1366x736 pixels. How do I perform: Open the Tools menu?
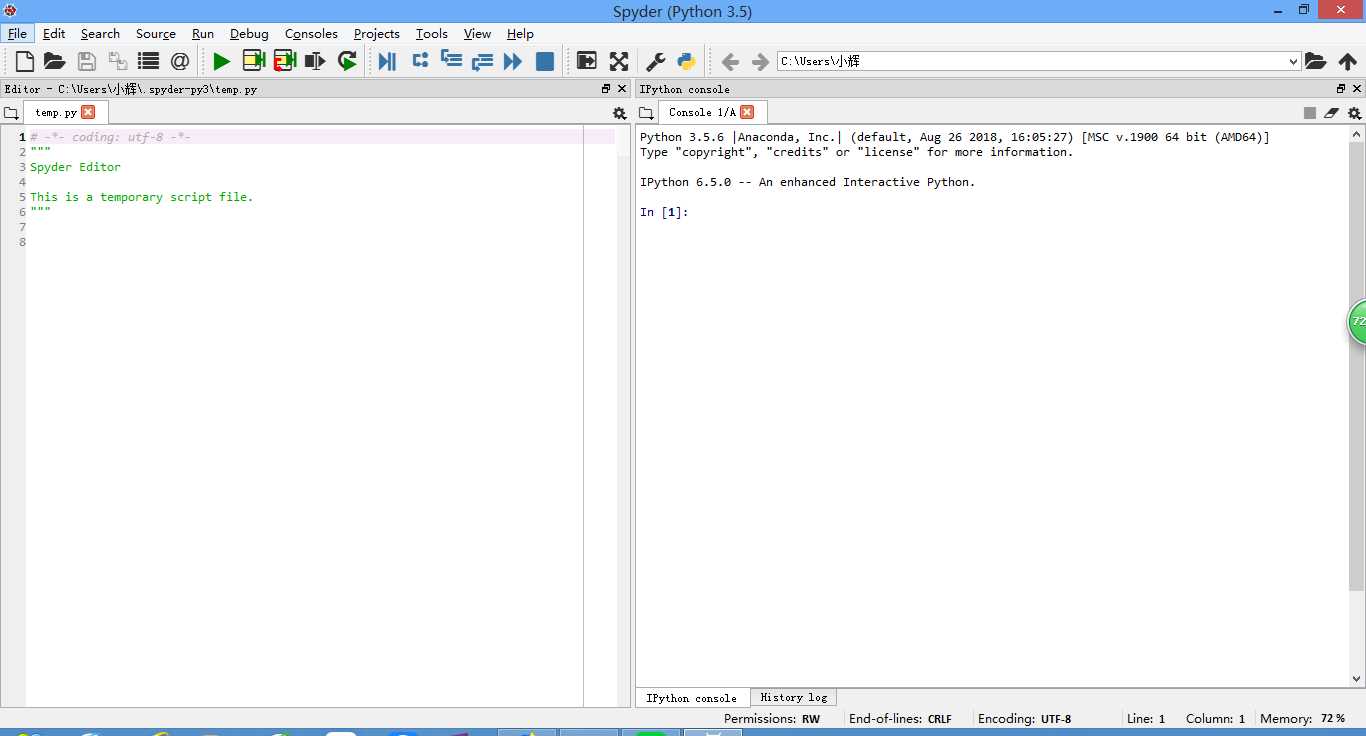[x=432, y=33]
